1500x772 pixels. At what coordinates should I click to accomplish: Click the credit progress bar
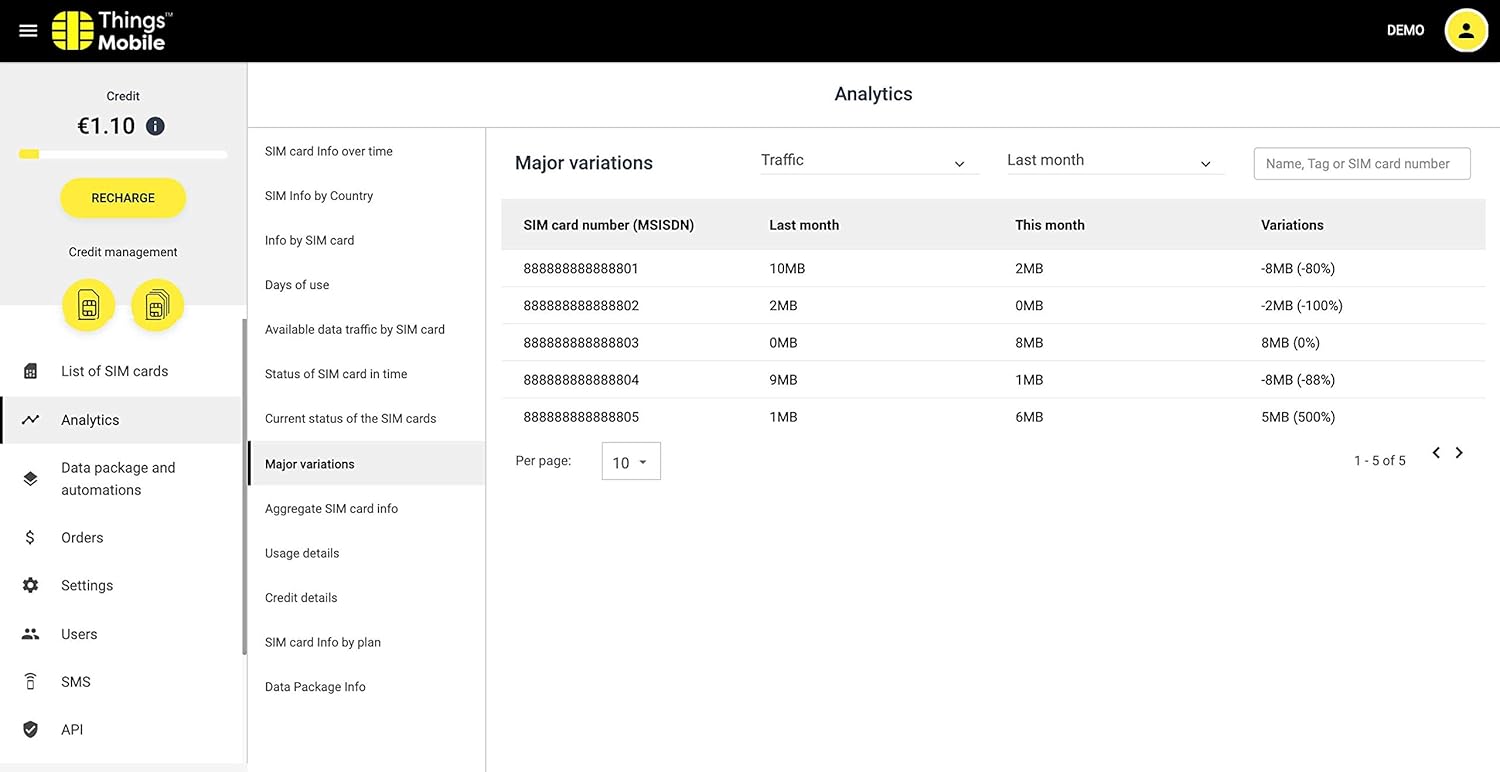123,154
